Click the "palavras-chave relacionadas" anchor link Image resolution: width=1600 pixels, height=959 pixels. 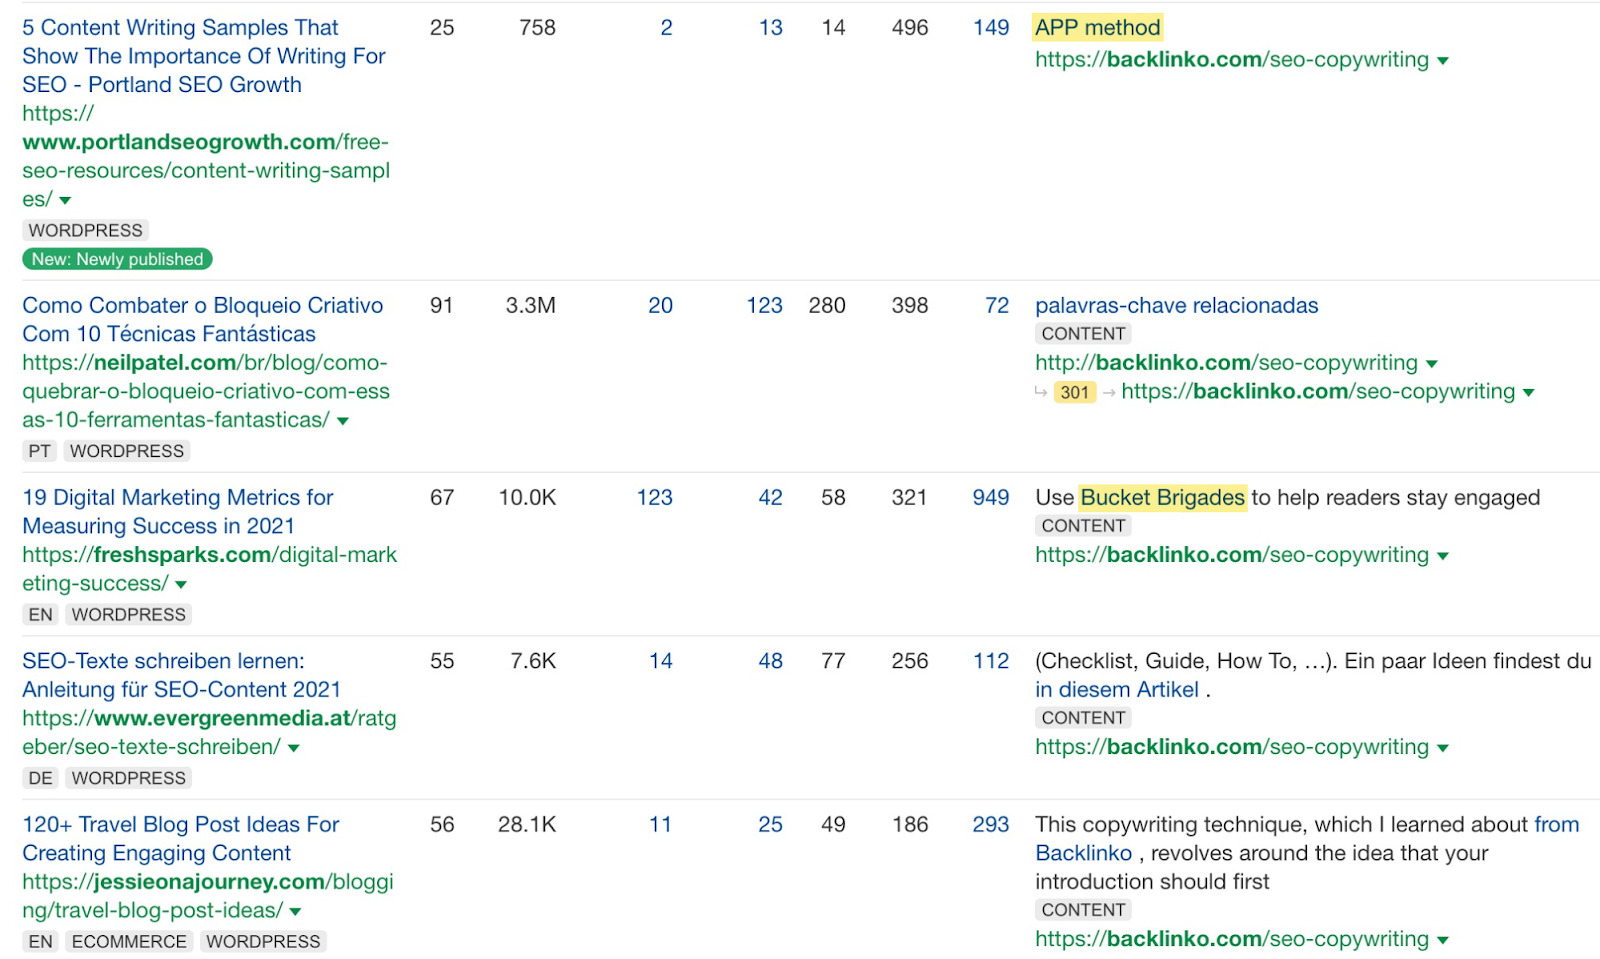tap(1176, 305)
